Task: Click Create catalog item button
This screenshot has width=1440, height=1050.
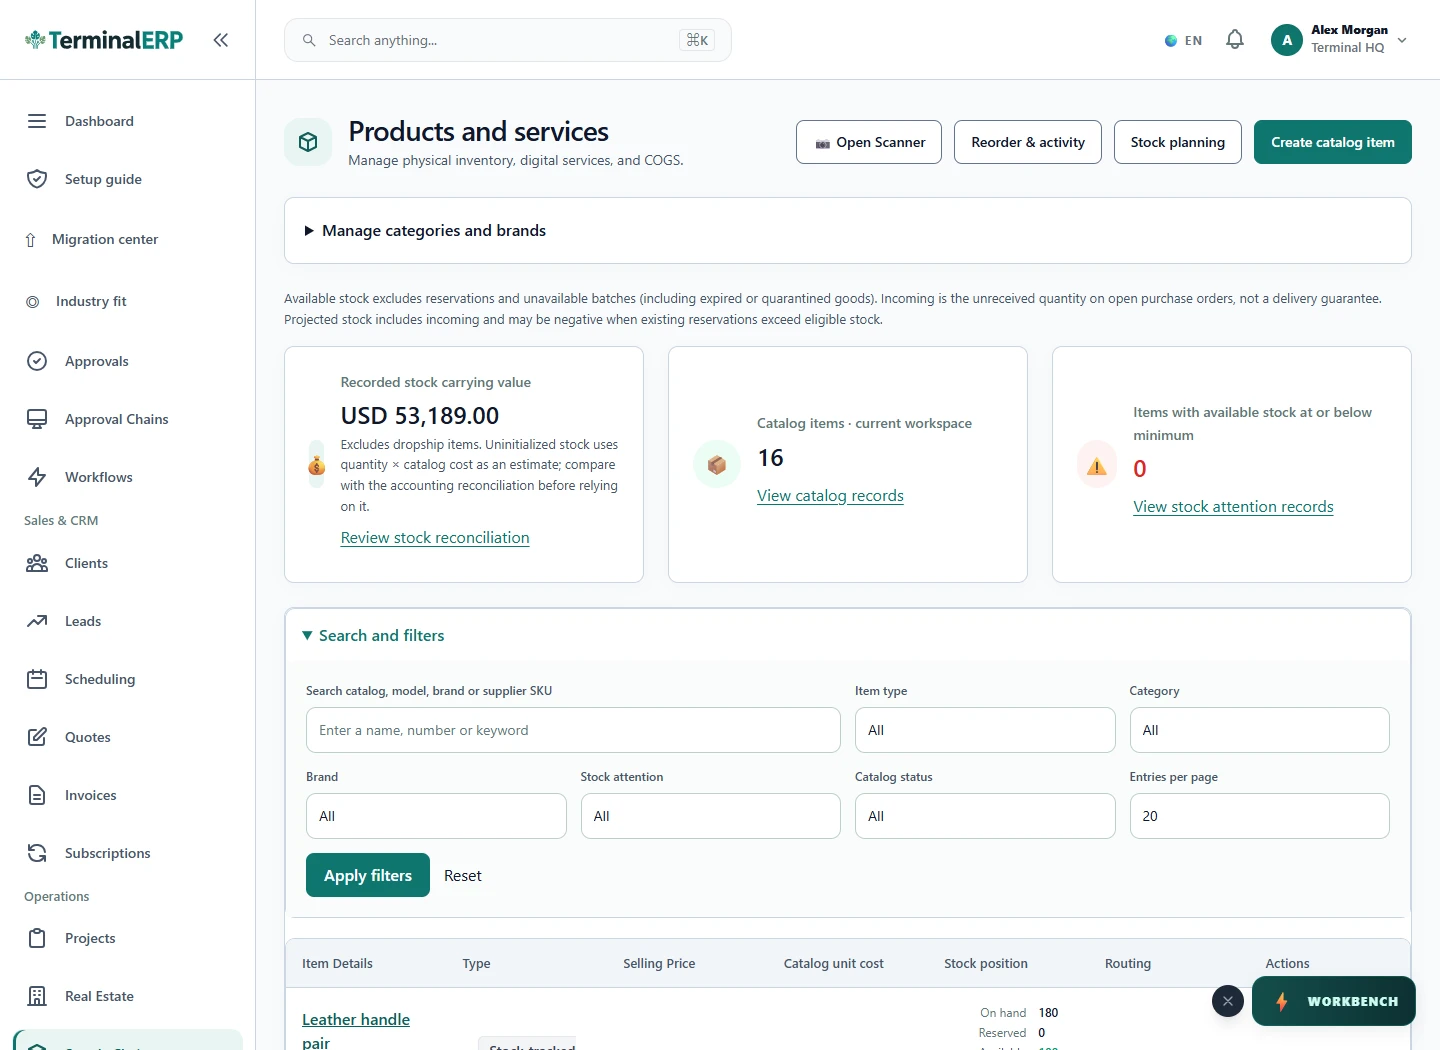Action: pos(1333,142)
